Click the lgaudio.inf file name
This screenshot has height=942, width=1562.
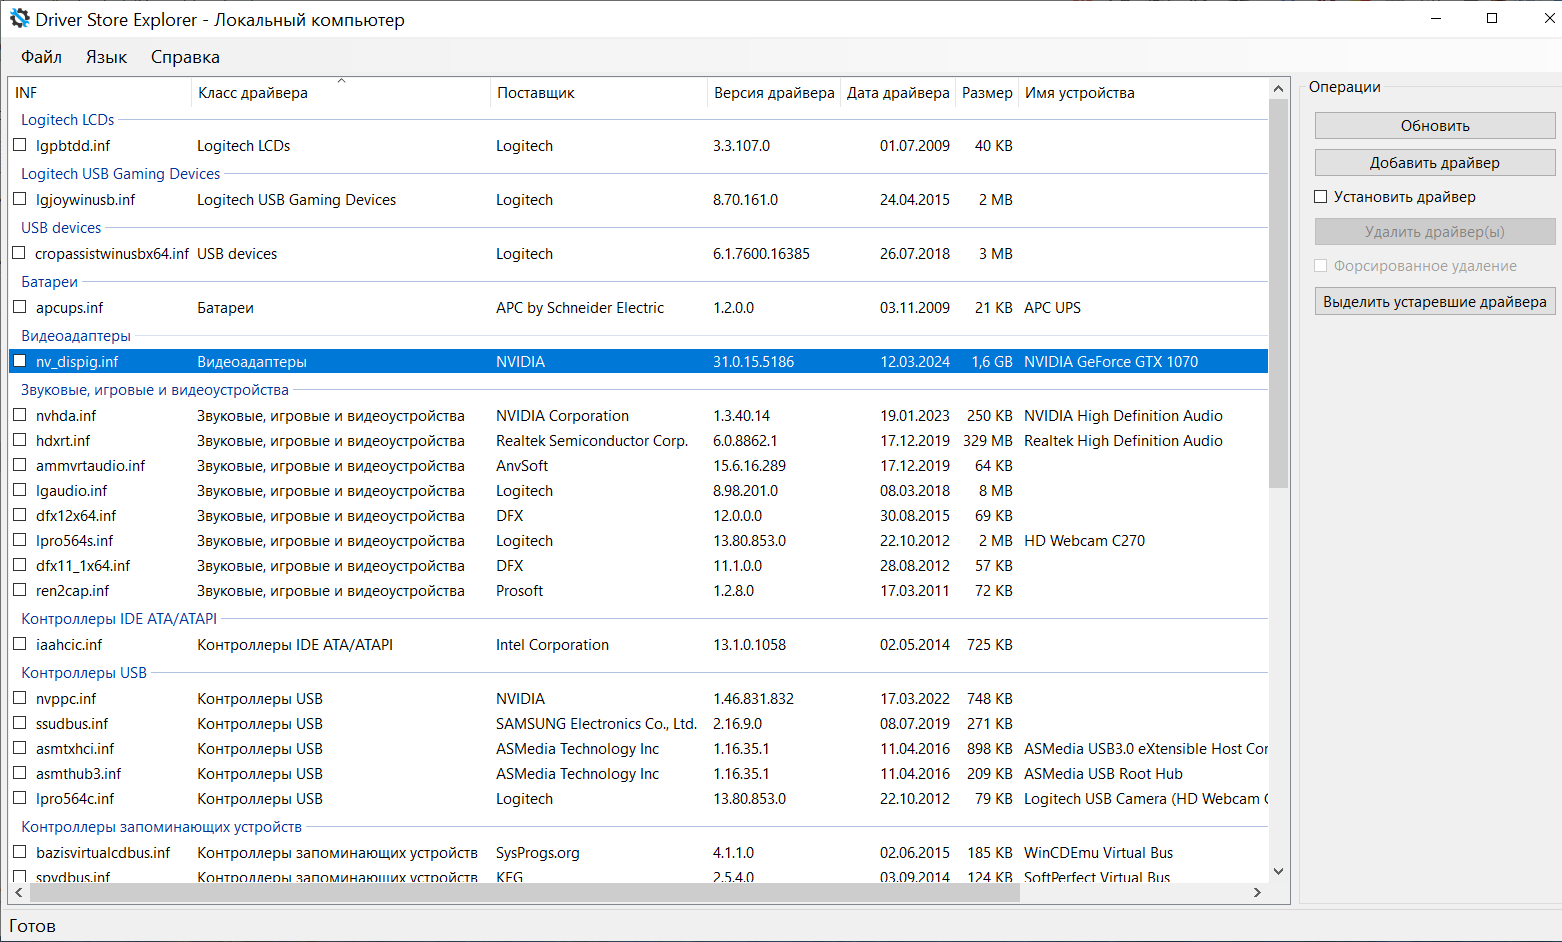pyautogui.click(x=72, y=491)
